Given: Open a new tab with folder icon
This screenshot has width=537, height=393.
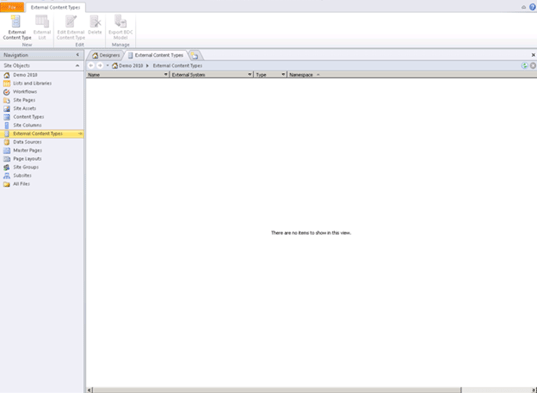Looking at the screenshot, I should pos(195,55).
